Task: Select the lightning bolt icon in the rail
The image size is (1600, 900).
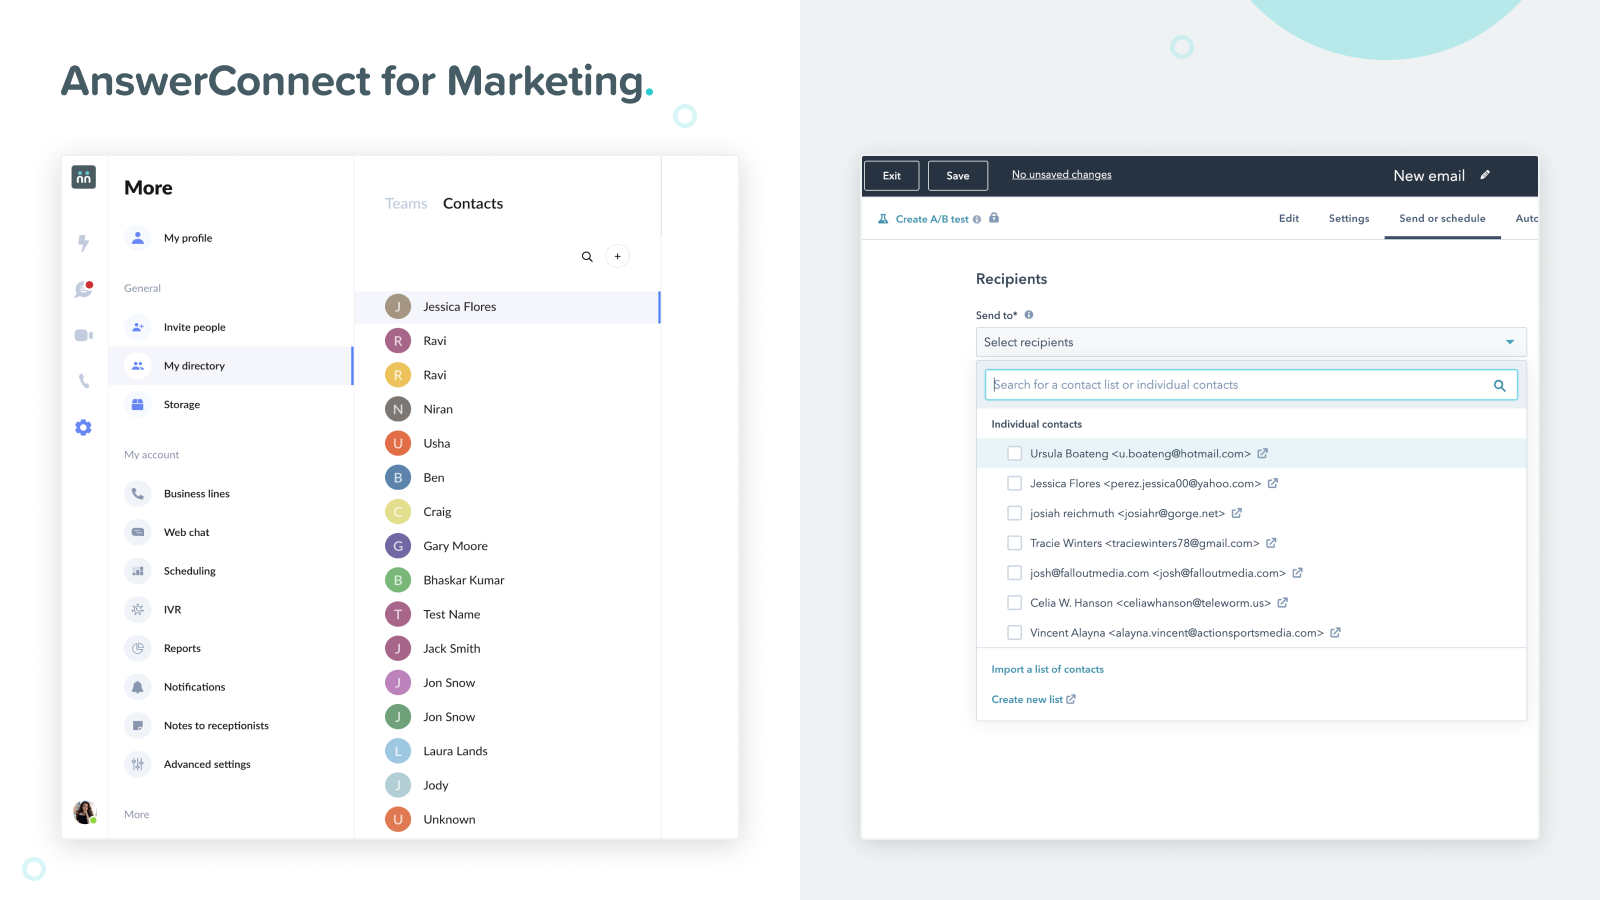Action: (x=84, y=243)
